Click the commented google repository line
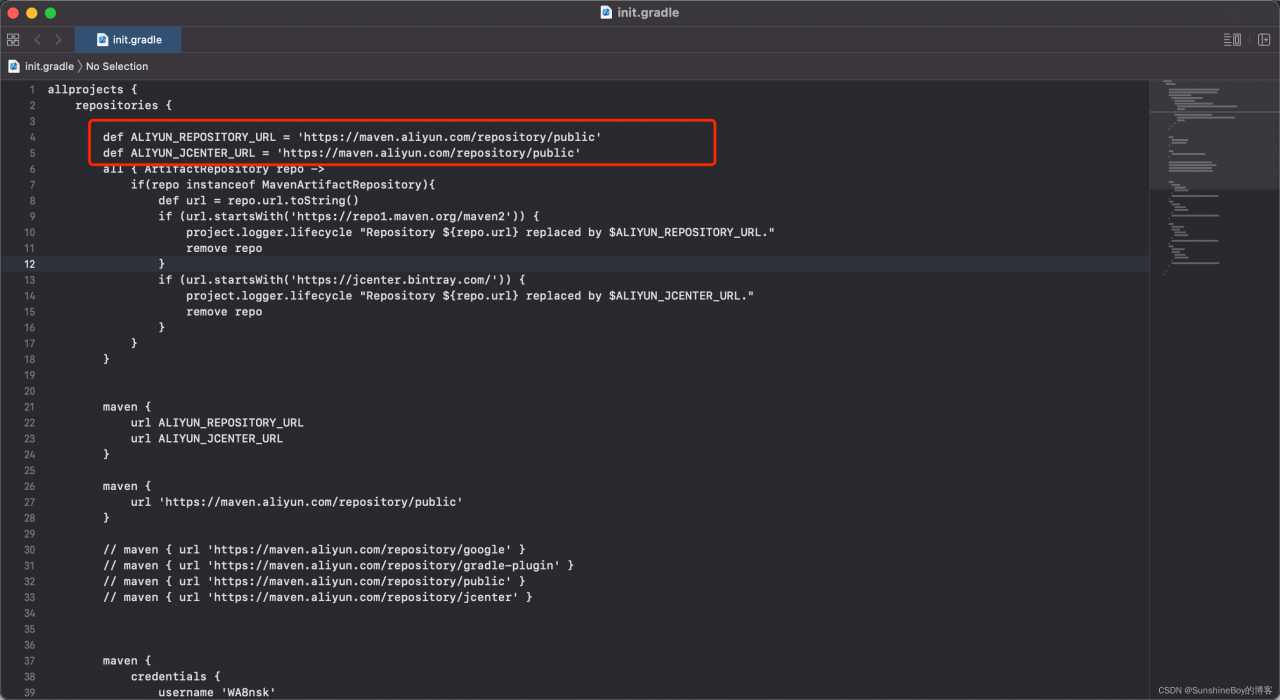This screenshot has width=1280, height=700. point(314,550)
